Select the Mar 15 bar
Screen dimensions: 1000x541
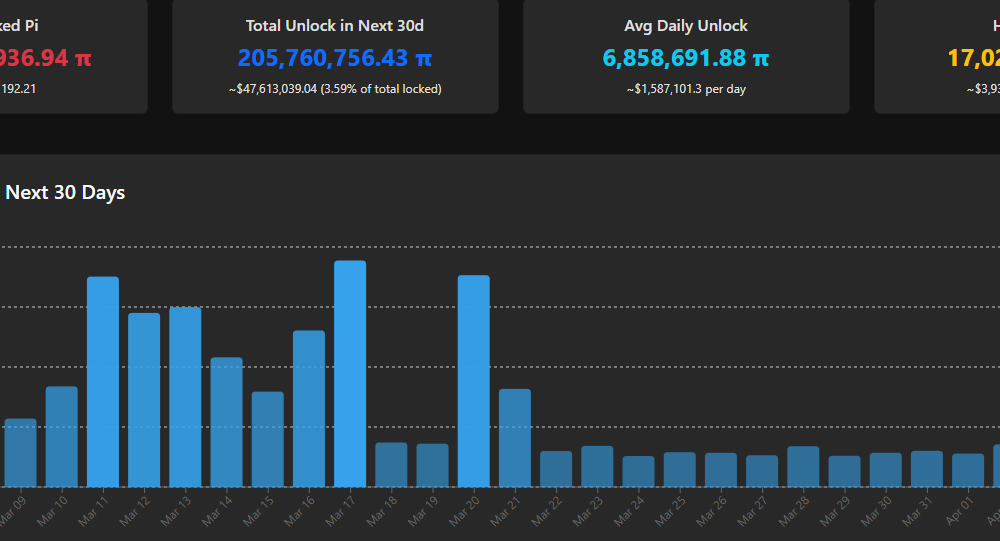coord(268,439)
